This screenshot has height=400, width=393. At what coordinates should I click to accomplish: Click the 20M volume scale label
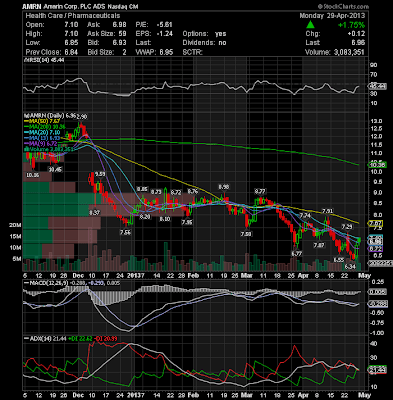[x=15, y=225]
